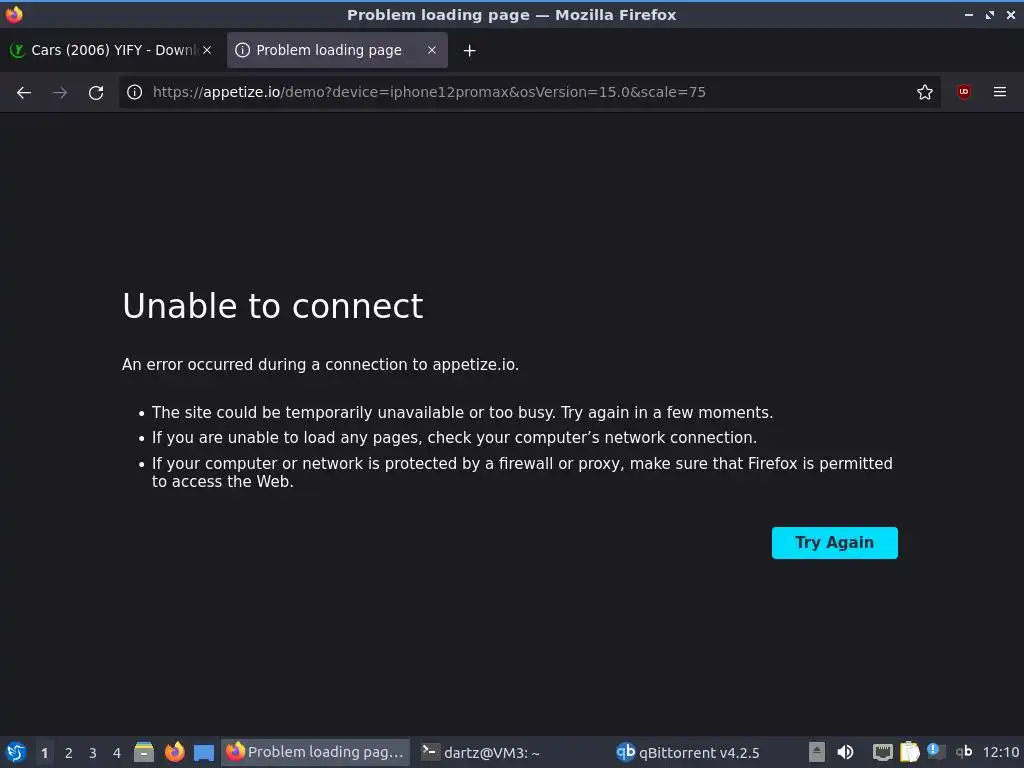This screenshot has height=768, width=1024.
Task: Open the Firefox hamburger application menu
Action: pyautogui.click(x=999, y=92)
